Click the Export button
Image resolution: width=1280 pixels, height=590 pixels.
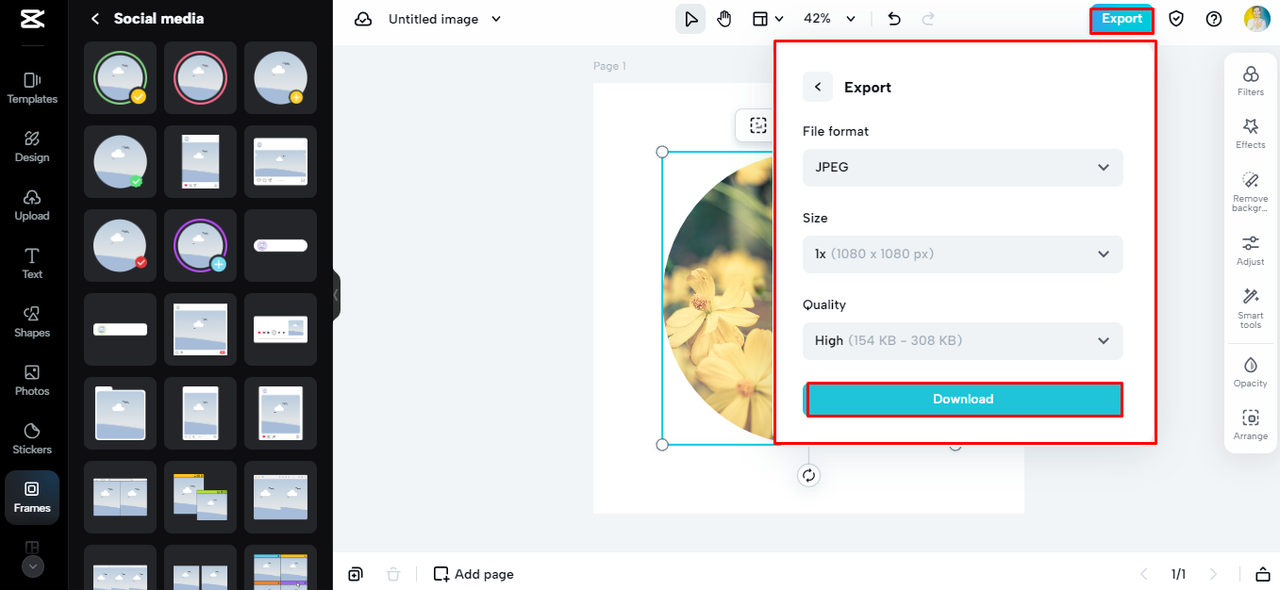point(1122,19)
